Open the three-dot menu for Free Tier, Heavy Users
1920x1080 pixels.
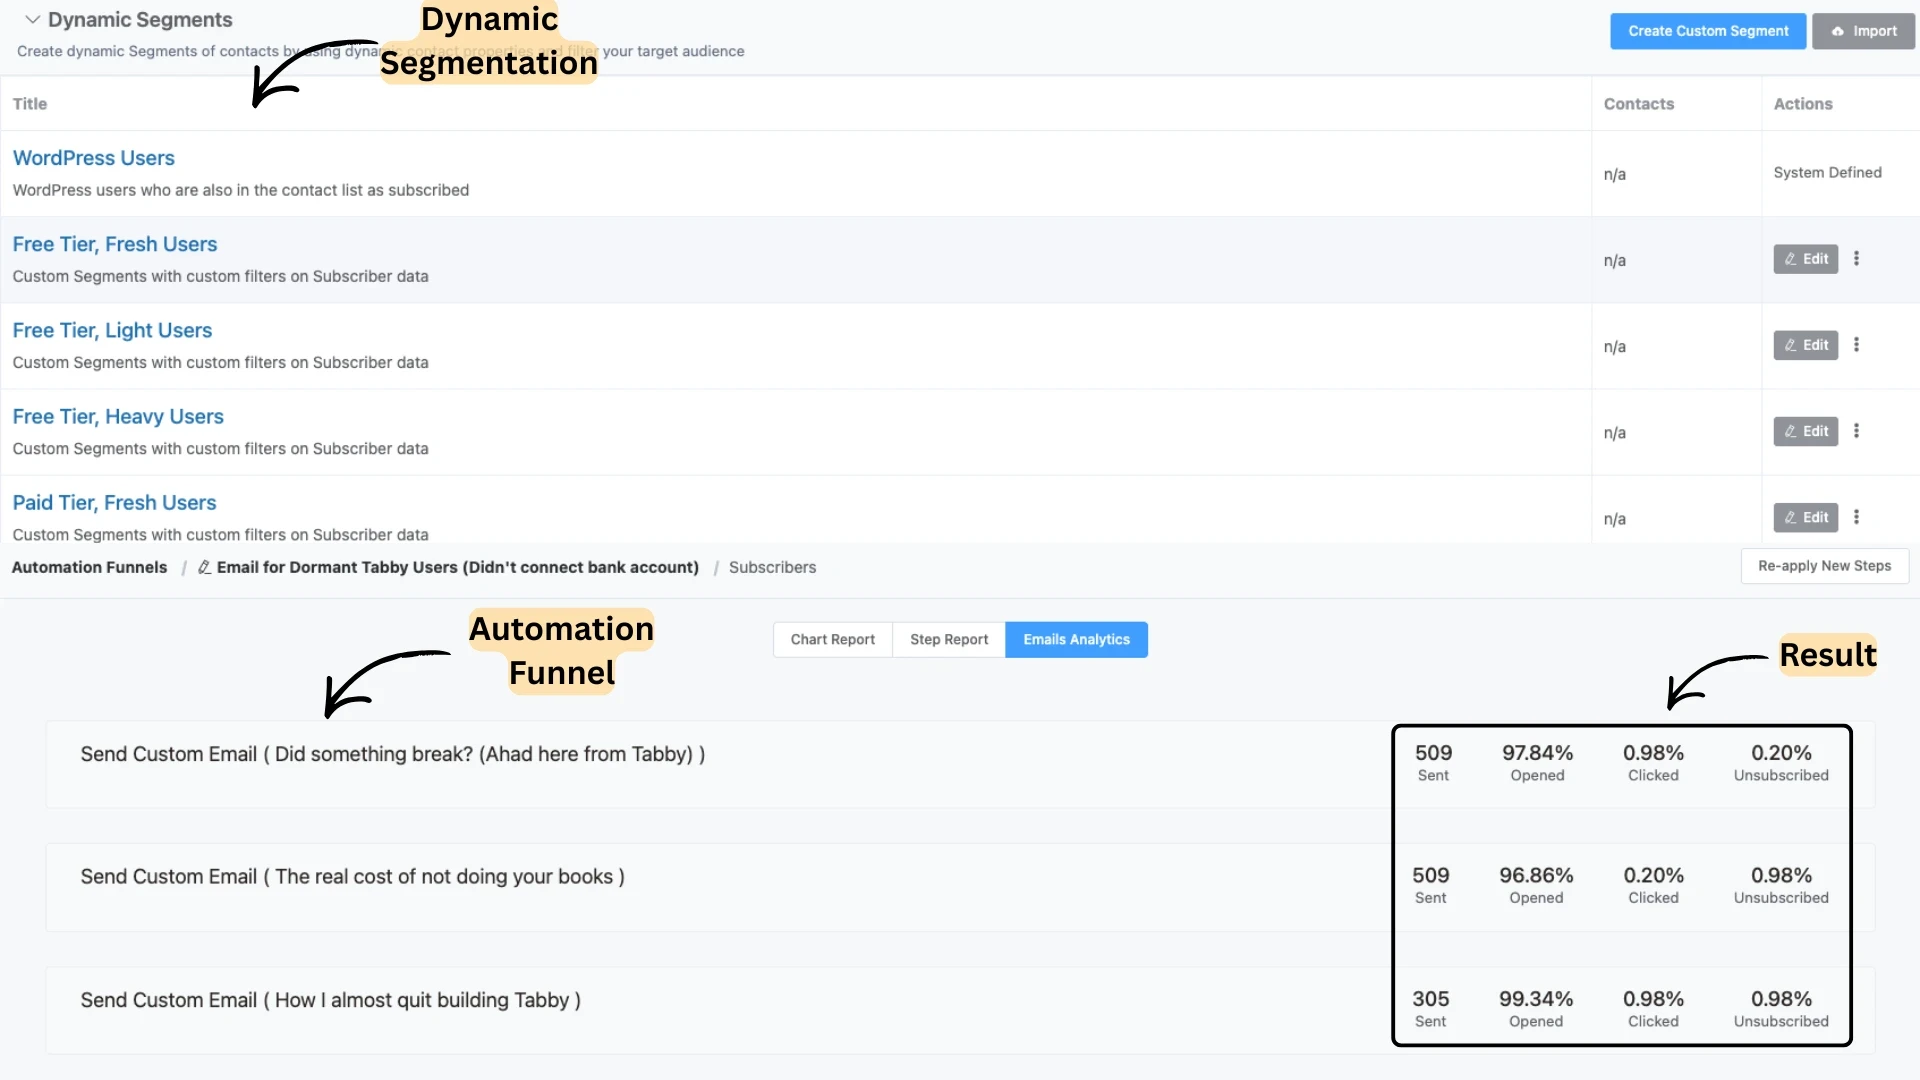pyautogui.click(x=1856, y=430)
